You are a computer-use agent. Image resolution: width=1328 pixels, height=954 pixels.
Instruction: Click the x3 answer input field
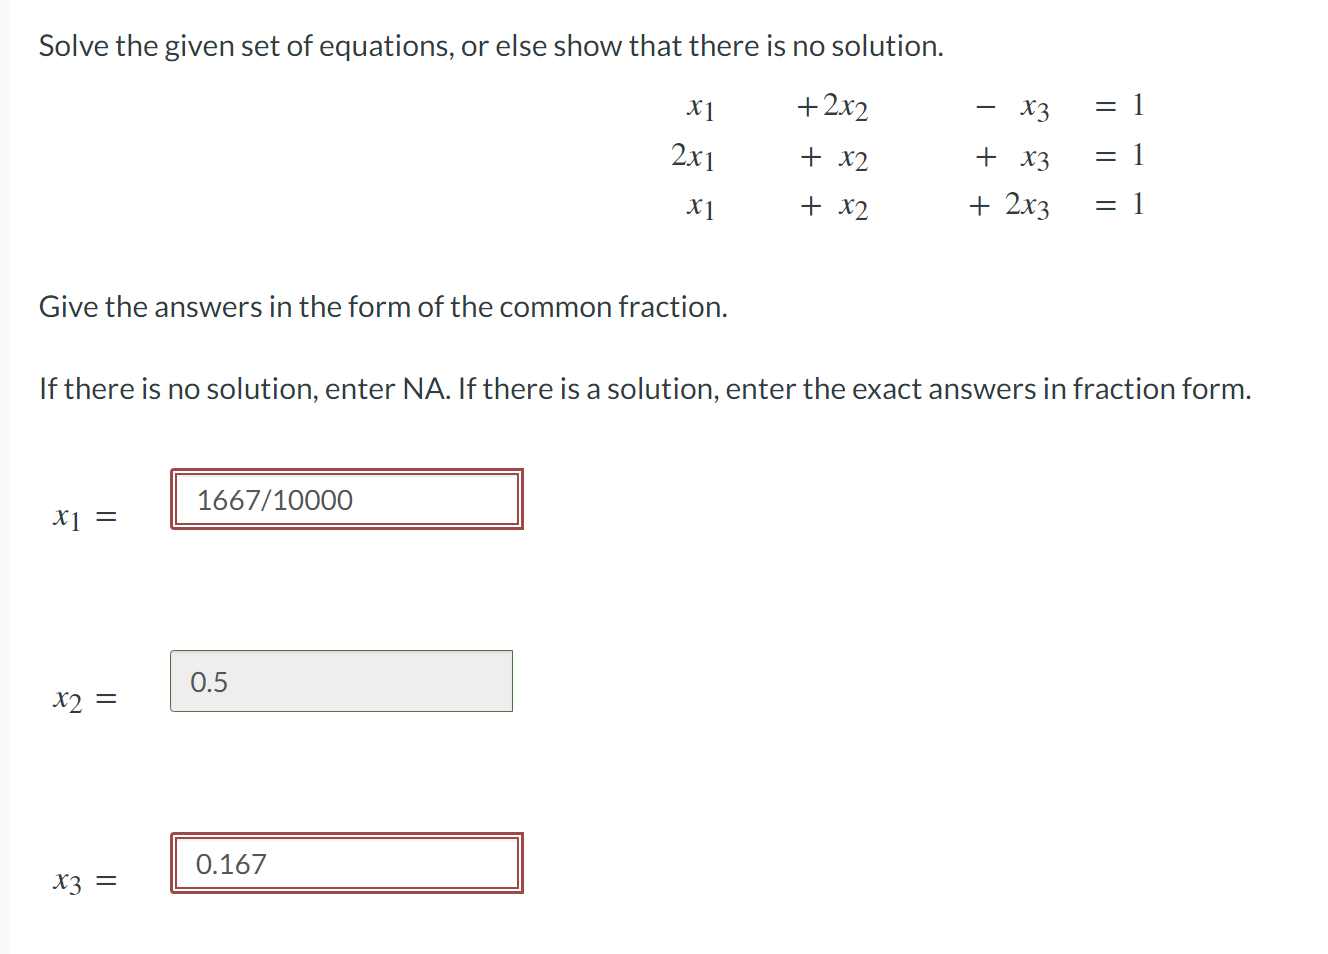pyautogui.click(x=346, y=863)
